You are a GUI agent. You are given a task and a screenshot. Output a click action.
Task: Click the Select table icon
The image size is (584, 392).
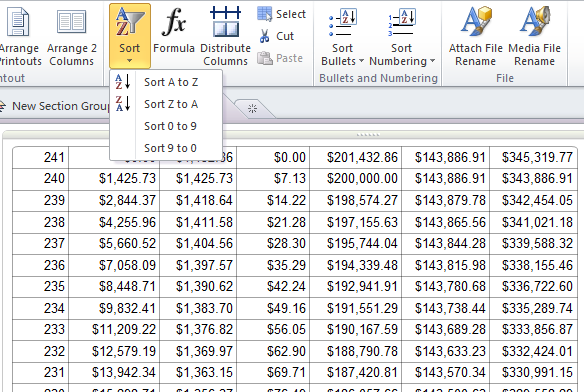point(264,14)
